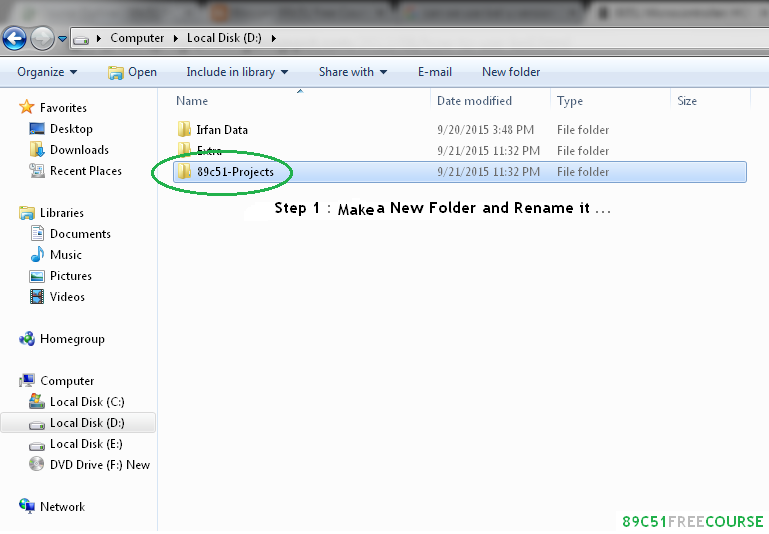Sort by the Date modified column header
Image resolution: width=769 pixels, height=534 pixels.
(474, 101)
